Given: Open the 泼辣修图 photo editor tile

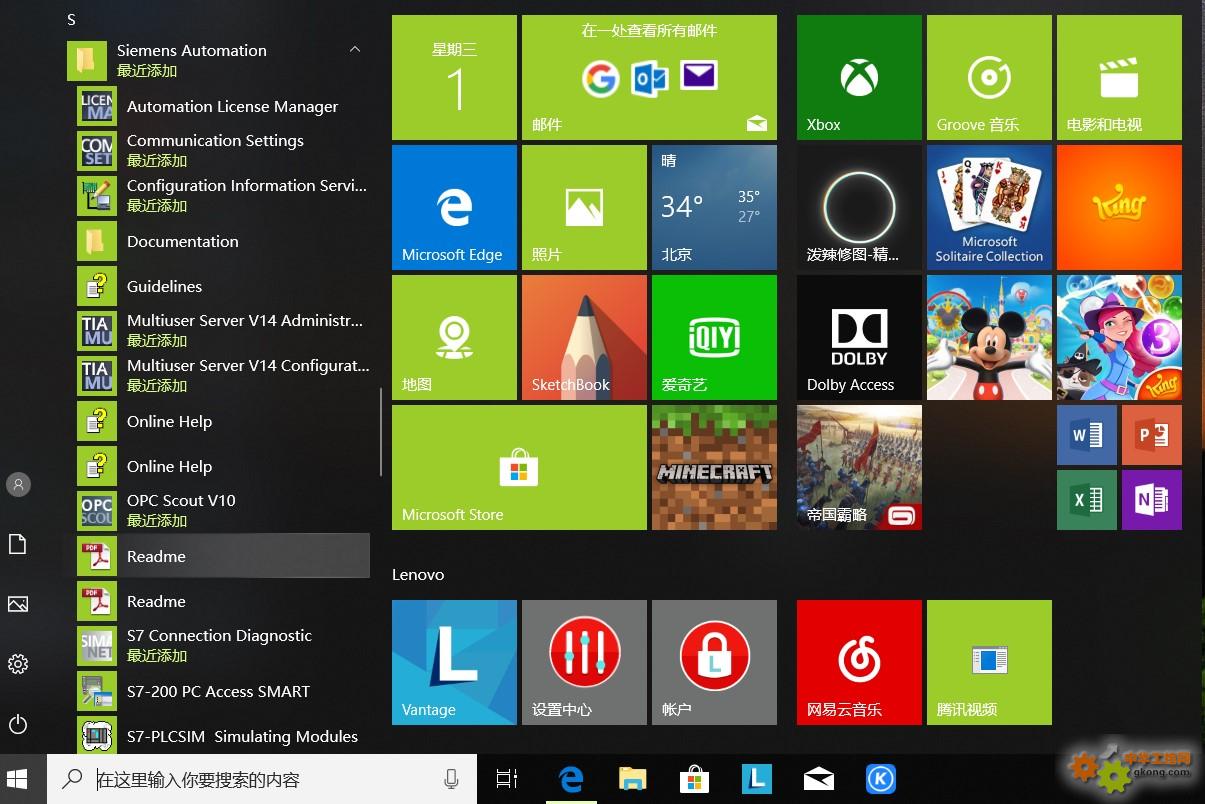Looking at the screenshot, I should [x=859, y=207].
